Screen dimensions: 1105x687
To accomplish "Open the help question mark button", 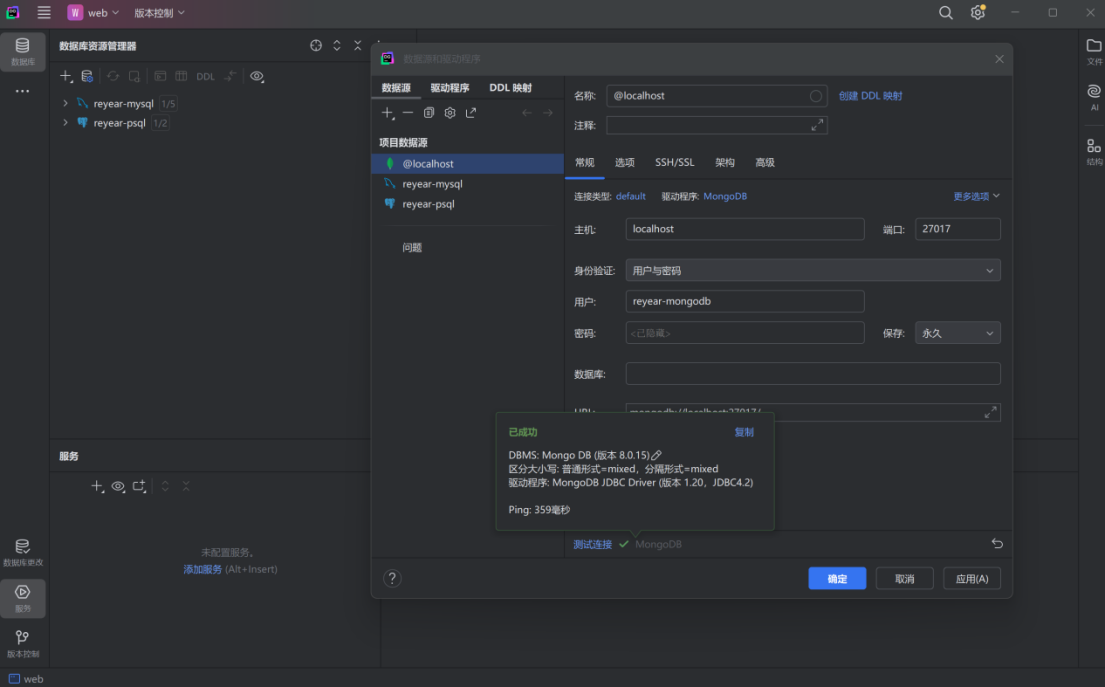I will 392,578.
